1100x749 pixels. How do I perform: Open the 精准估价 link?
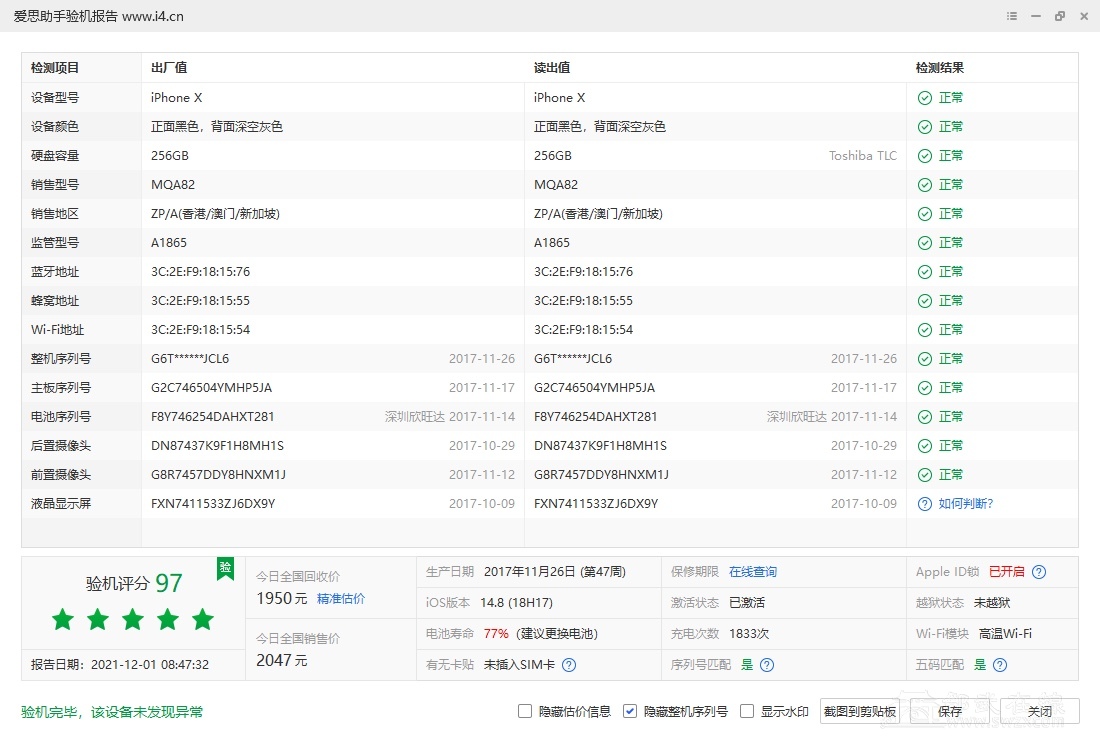coord(341,599)
